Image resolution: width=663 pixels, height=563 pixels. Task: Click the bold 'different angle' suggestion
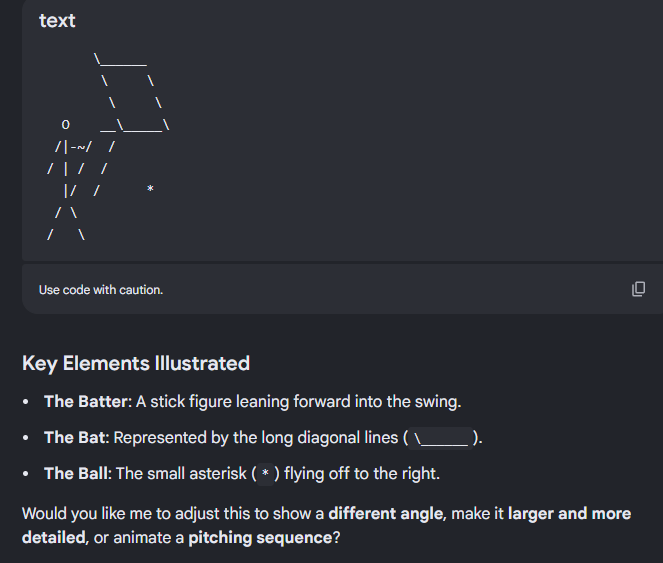click(386, 514)
